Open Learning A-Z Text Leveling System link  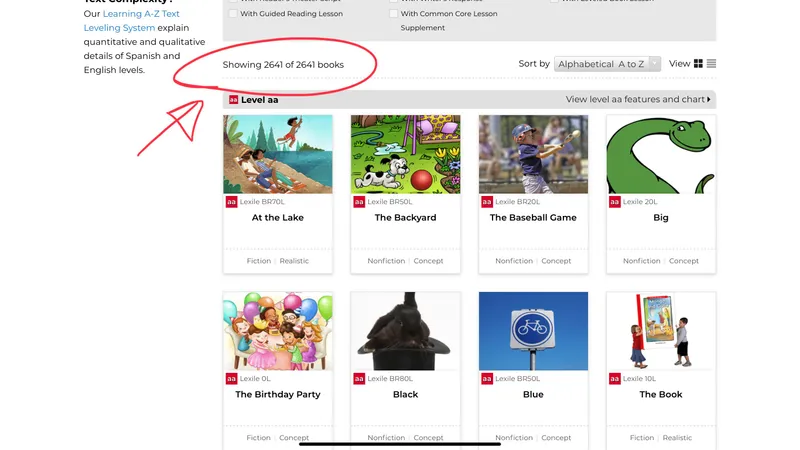point(132,20)
